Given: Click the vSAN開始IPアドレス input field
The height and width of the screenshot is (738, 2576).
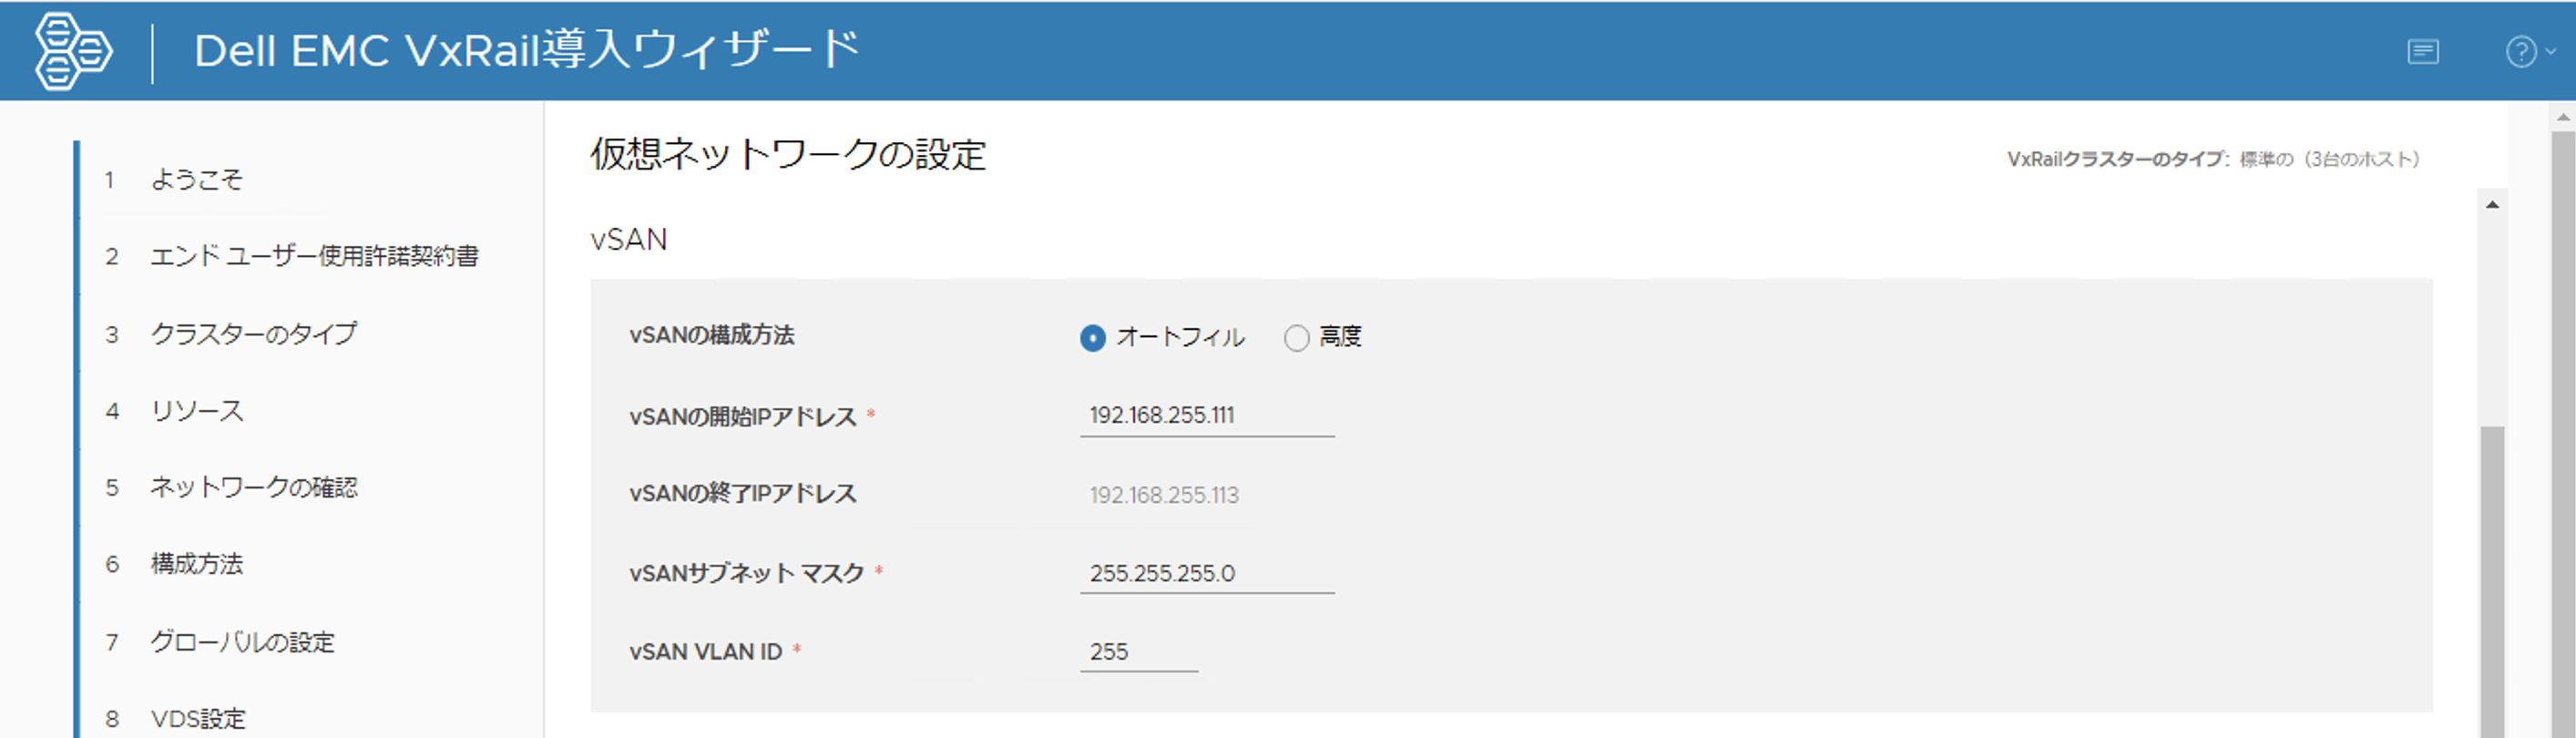Looking at the screenshot, I should click(1206, 415).
